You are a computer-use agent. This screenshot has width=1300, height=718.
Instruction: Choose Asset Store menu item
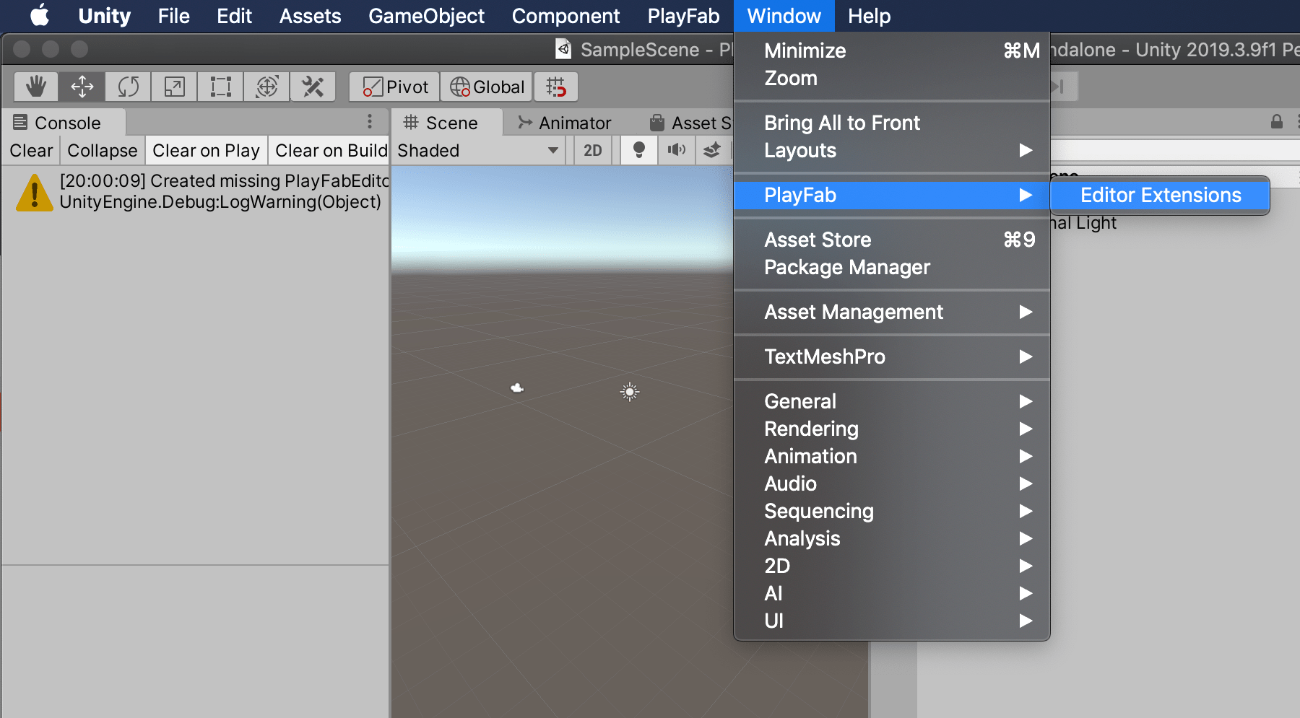[x=892, y=240]
